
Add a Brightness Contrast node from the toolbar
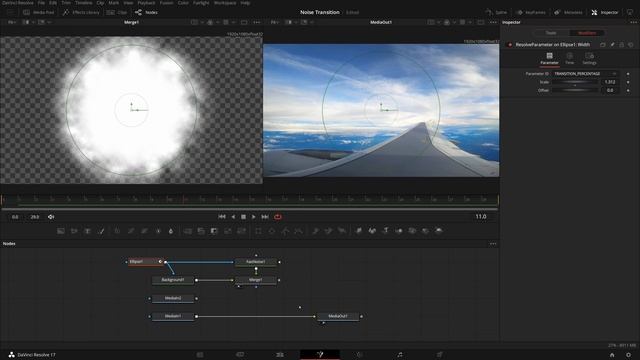tap(158, 231)
